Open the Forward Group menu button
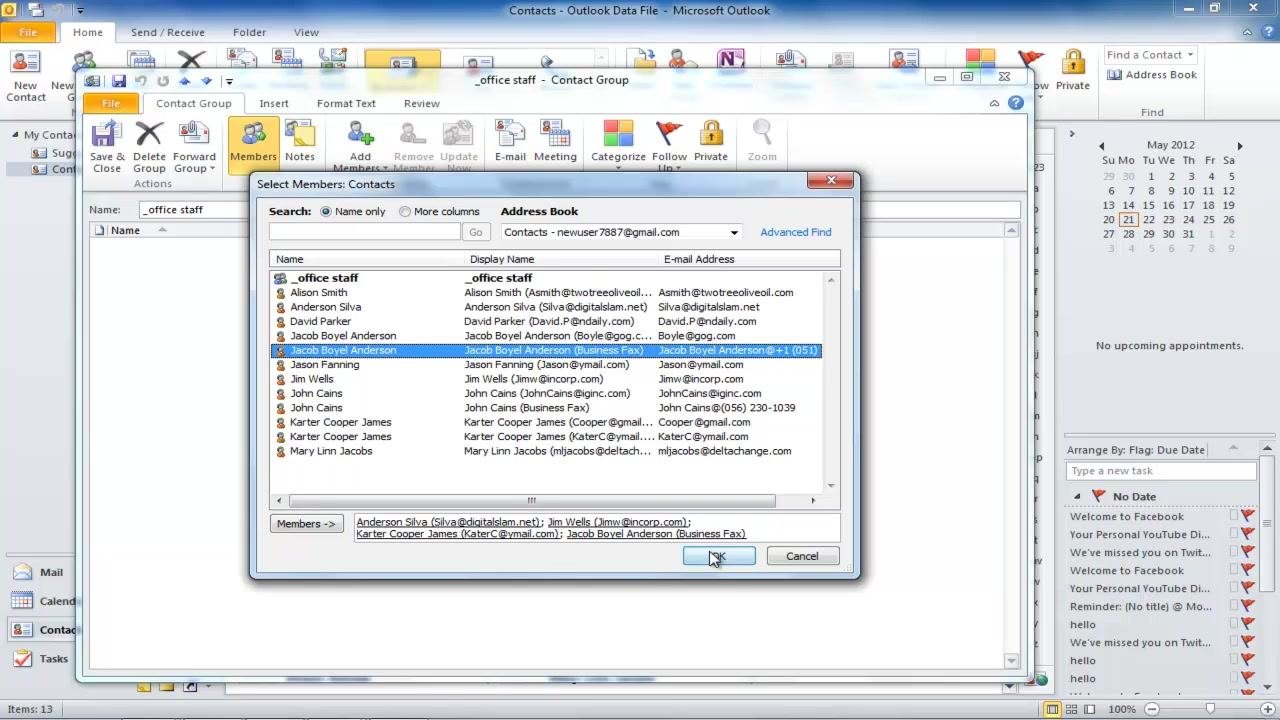1280x720 pixels. [194, 145]
